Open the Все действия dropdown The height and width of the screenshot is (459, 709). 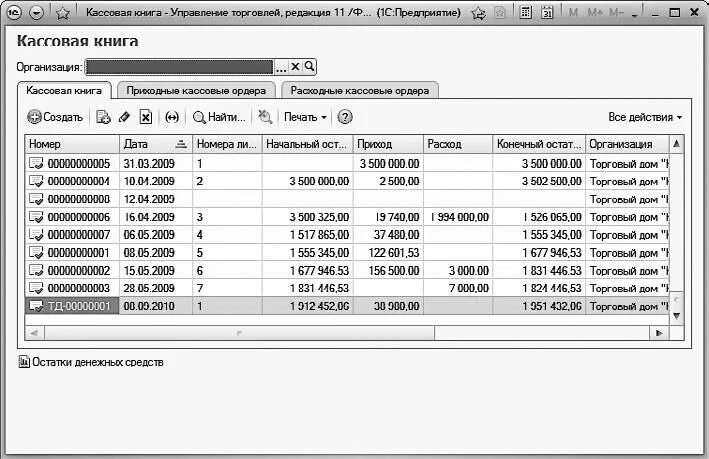(645, 117)
